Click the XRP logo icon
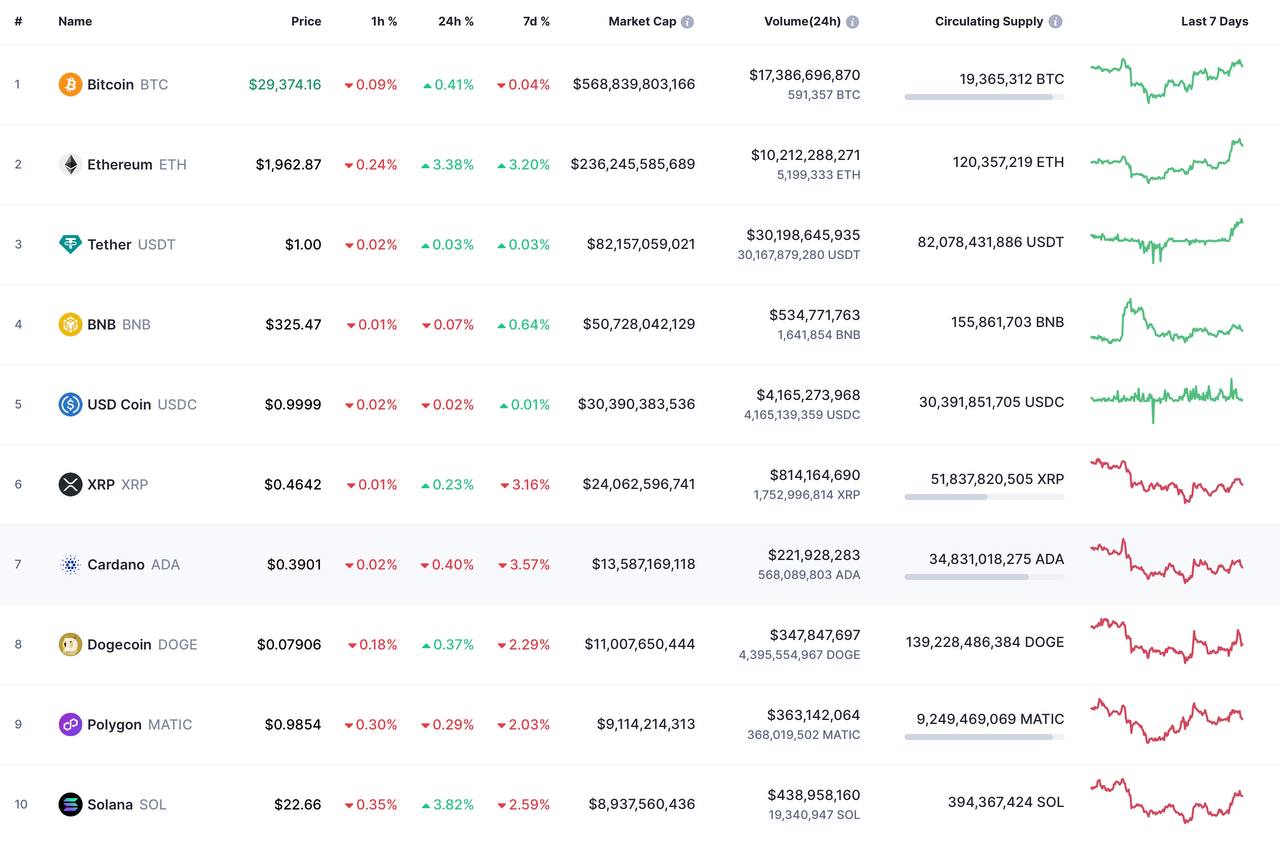The height and width of the screenshot is (844, 1280). (70, 484)
